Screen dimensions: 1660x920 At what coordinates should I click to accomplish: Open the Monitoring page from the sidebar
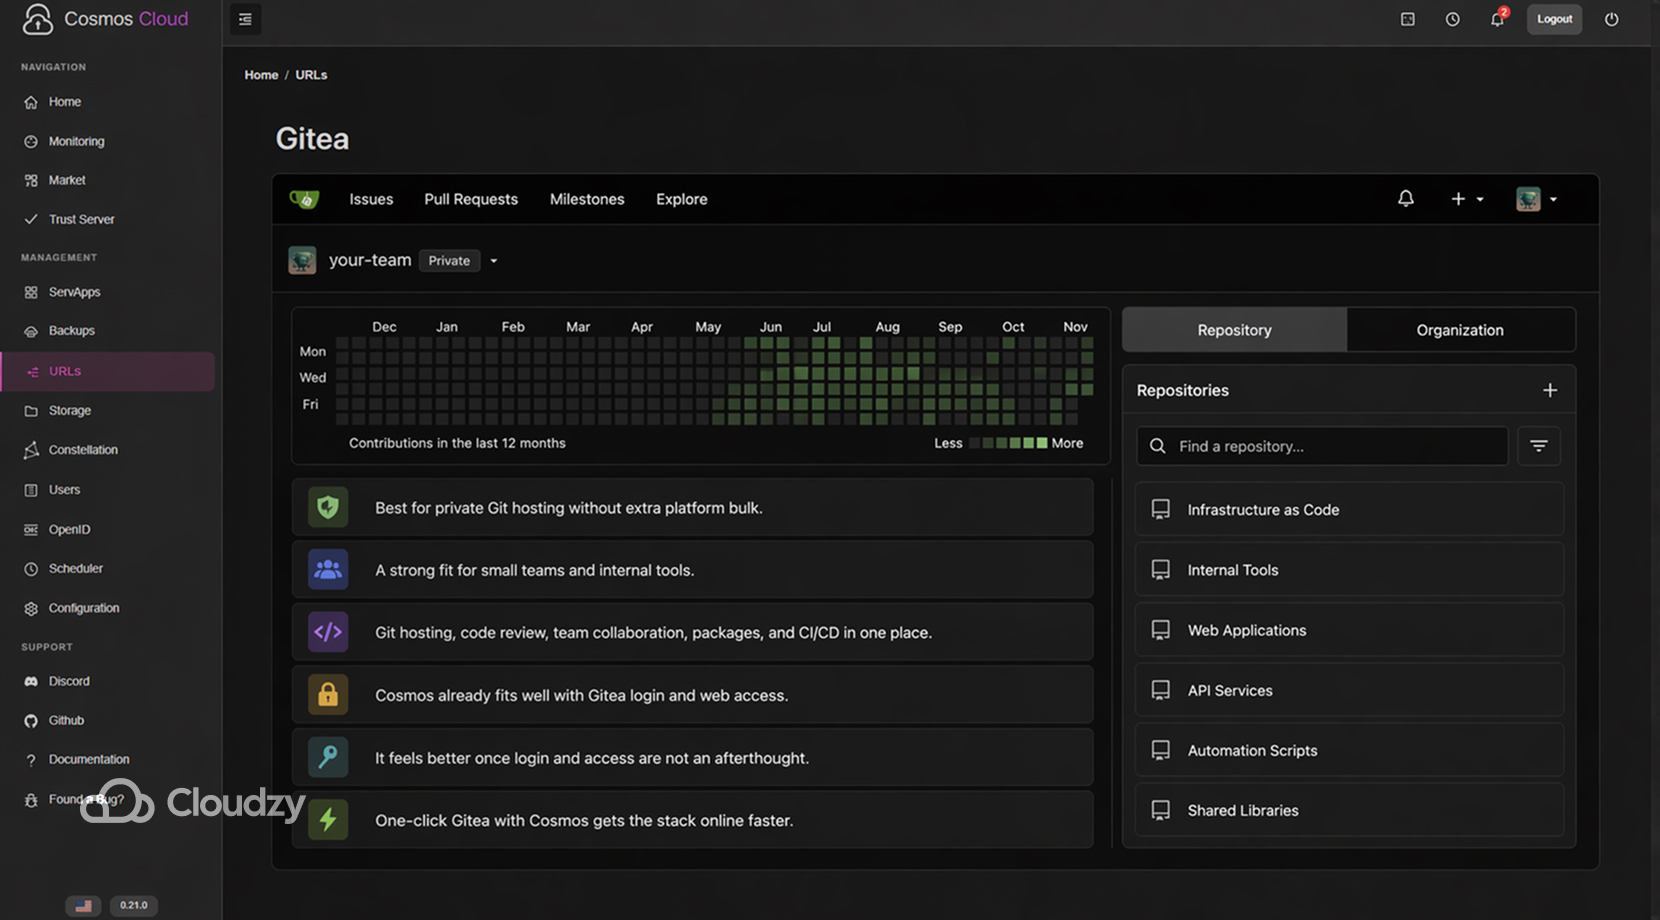tap(76, 141)
